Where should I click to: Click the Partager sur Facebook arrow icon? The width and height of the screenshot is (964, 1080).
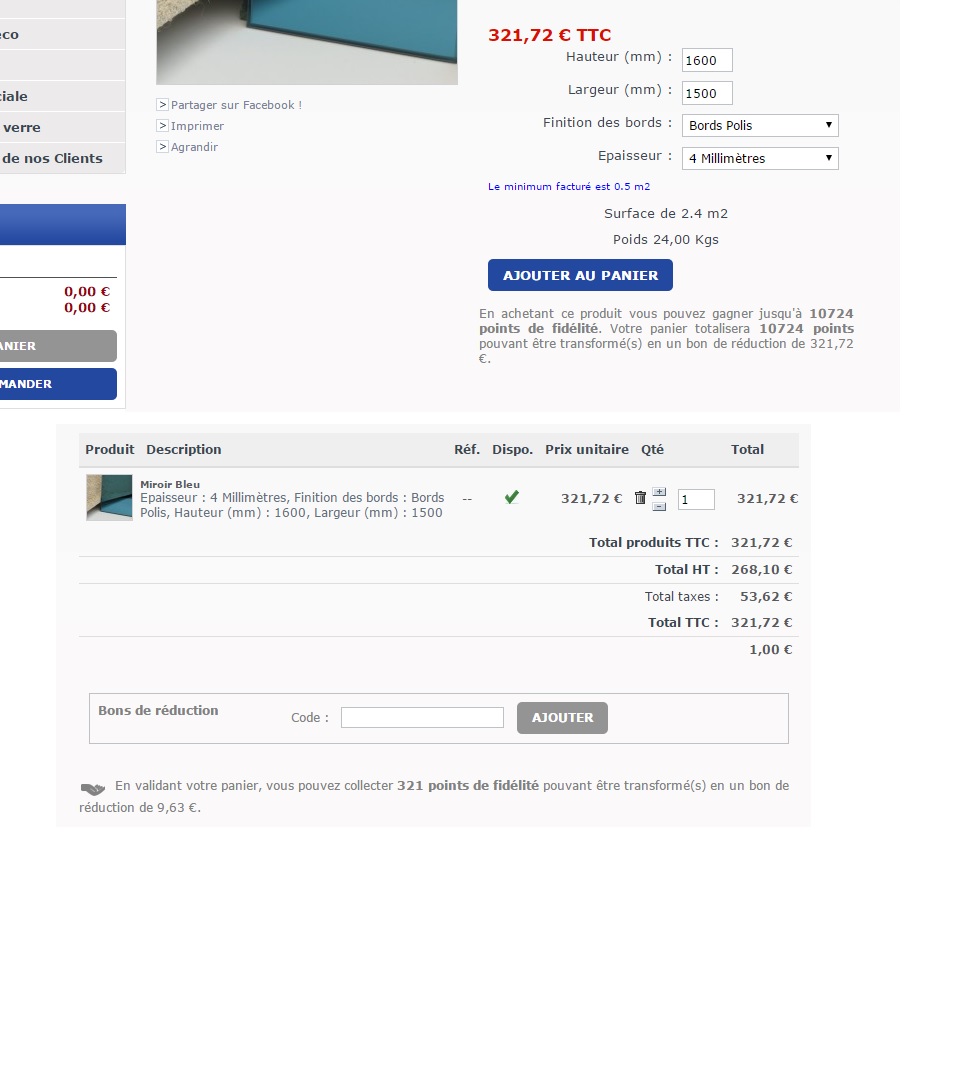click(163, 105)
